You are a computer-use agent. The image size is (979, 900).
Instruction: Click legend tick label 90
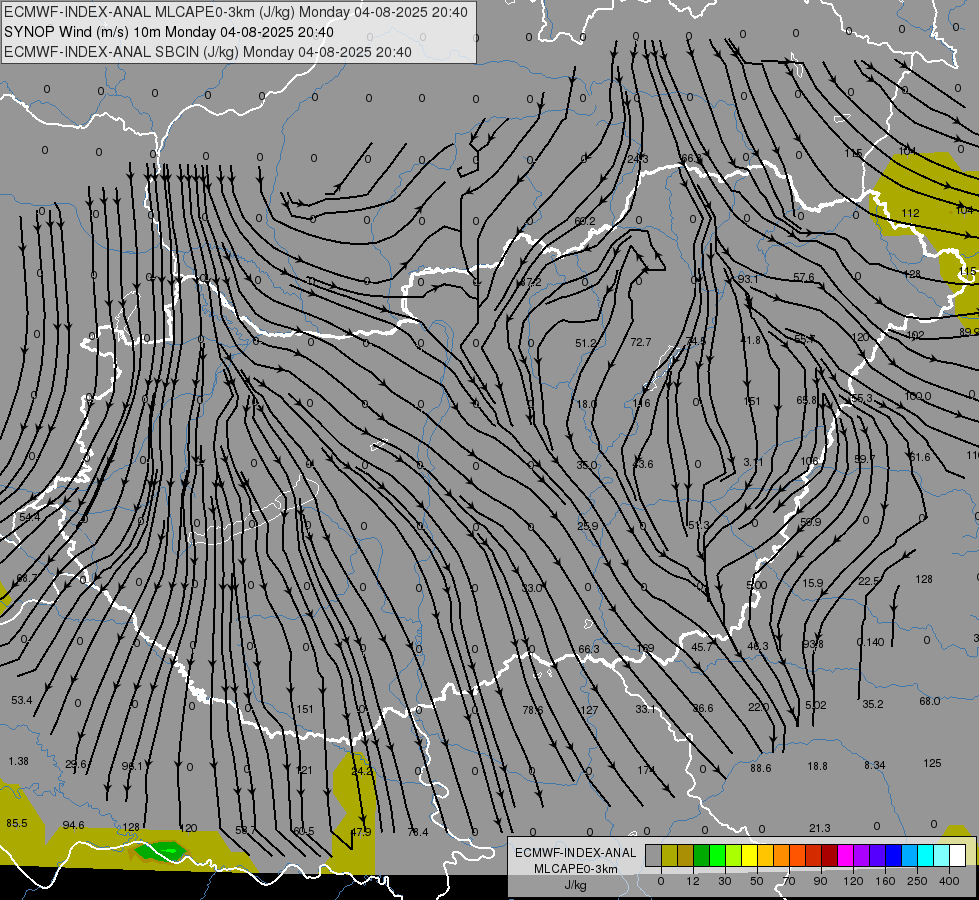click(820, 881)
